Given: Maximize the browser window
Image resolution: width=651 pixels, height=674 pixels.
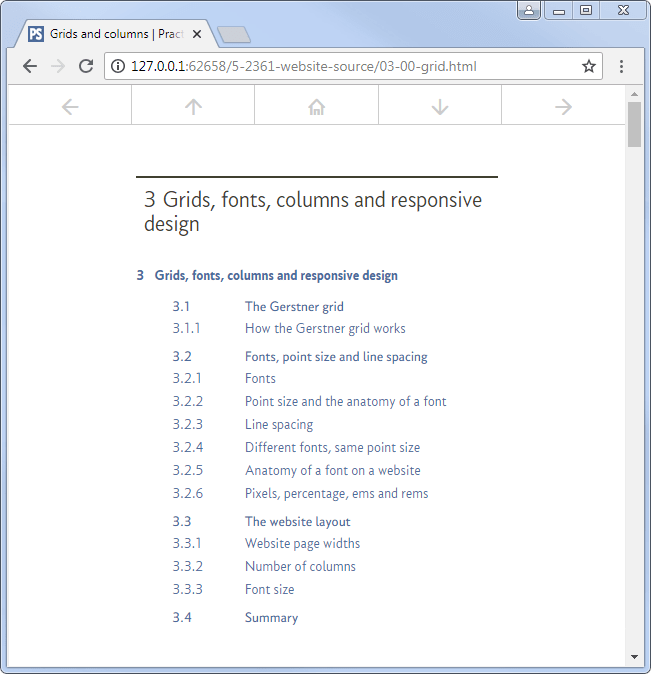Looking at the screenshot, I should (586, 10).
